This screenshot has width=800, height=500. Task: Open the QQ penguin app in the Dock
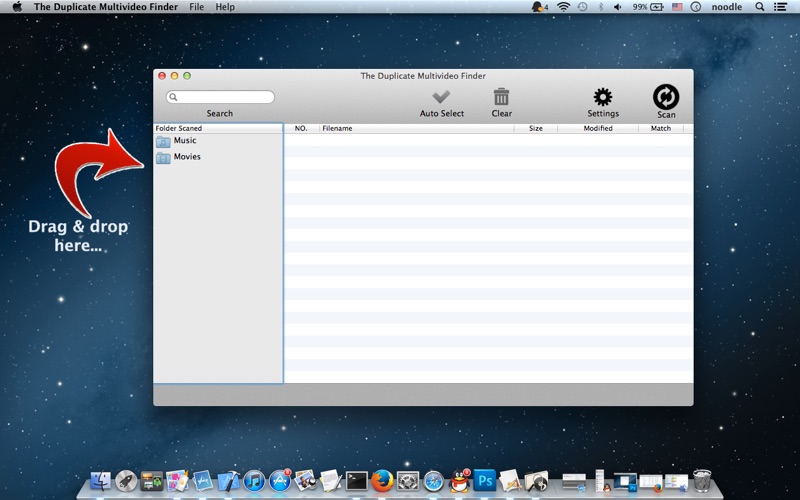click(459, 481)
